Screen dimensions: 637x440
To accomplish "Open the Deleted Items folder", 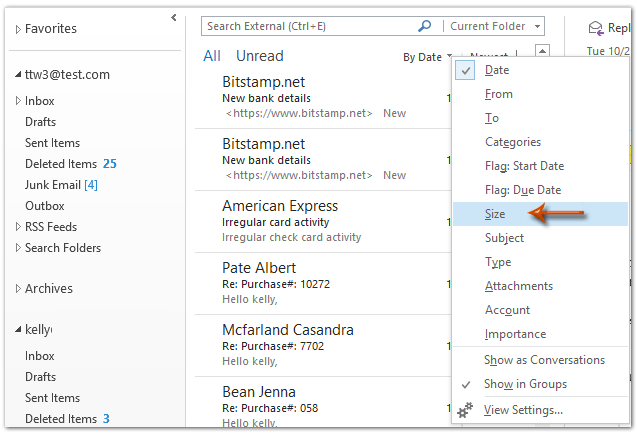I will [x=60, y=164].
